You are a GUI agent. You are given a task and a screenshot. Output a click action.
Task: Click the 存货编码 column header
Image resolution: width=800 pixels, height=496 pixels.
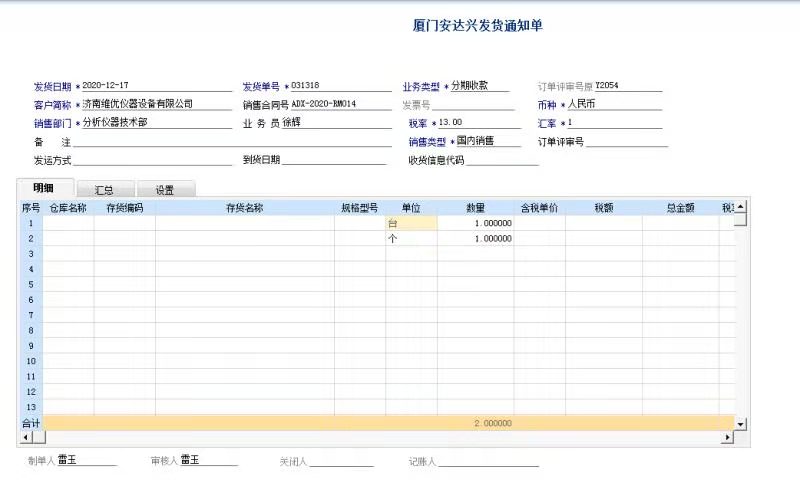(125, 208)
